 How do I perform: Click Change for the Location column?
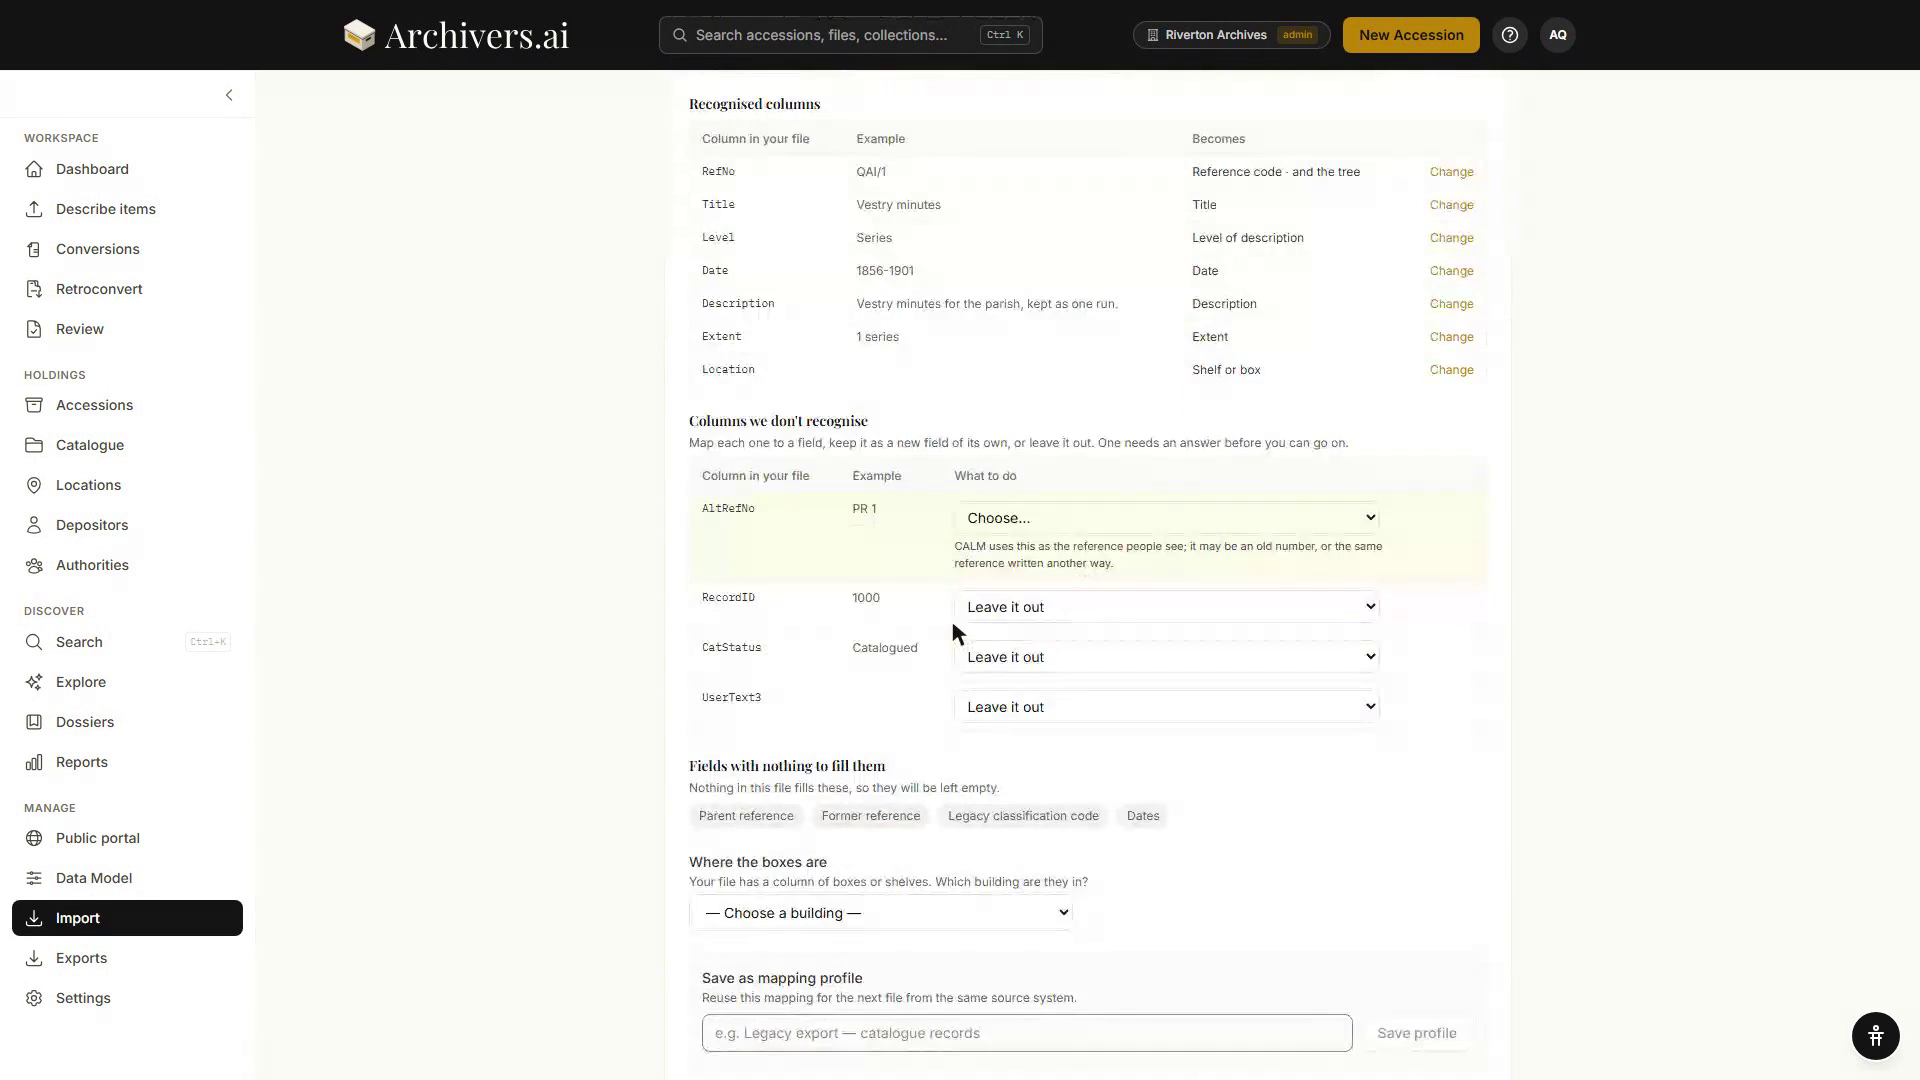click(1451, 370)
